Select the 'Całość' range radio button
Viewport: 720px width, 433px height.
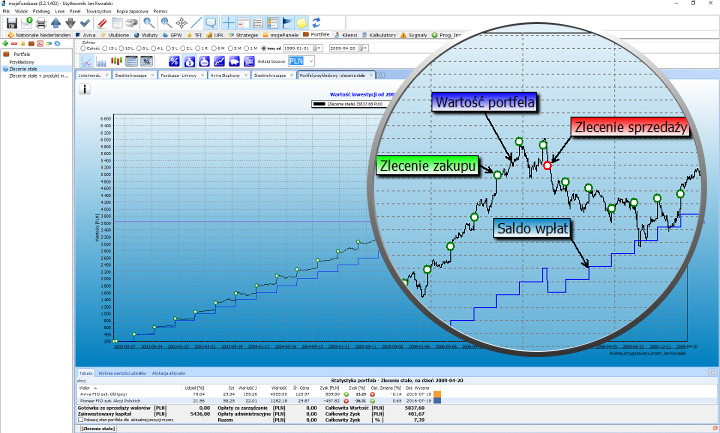81,47
